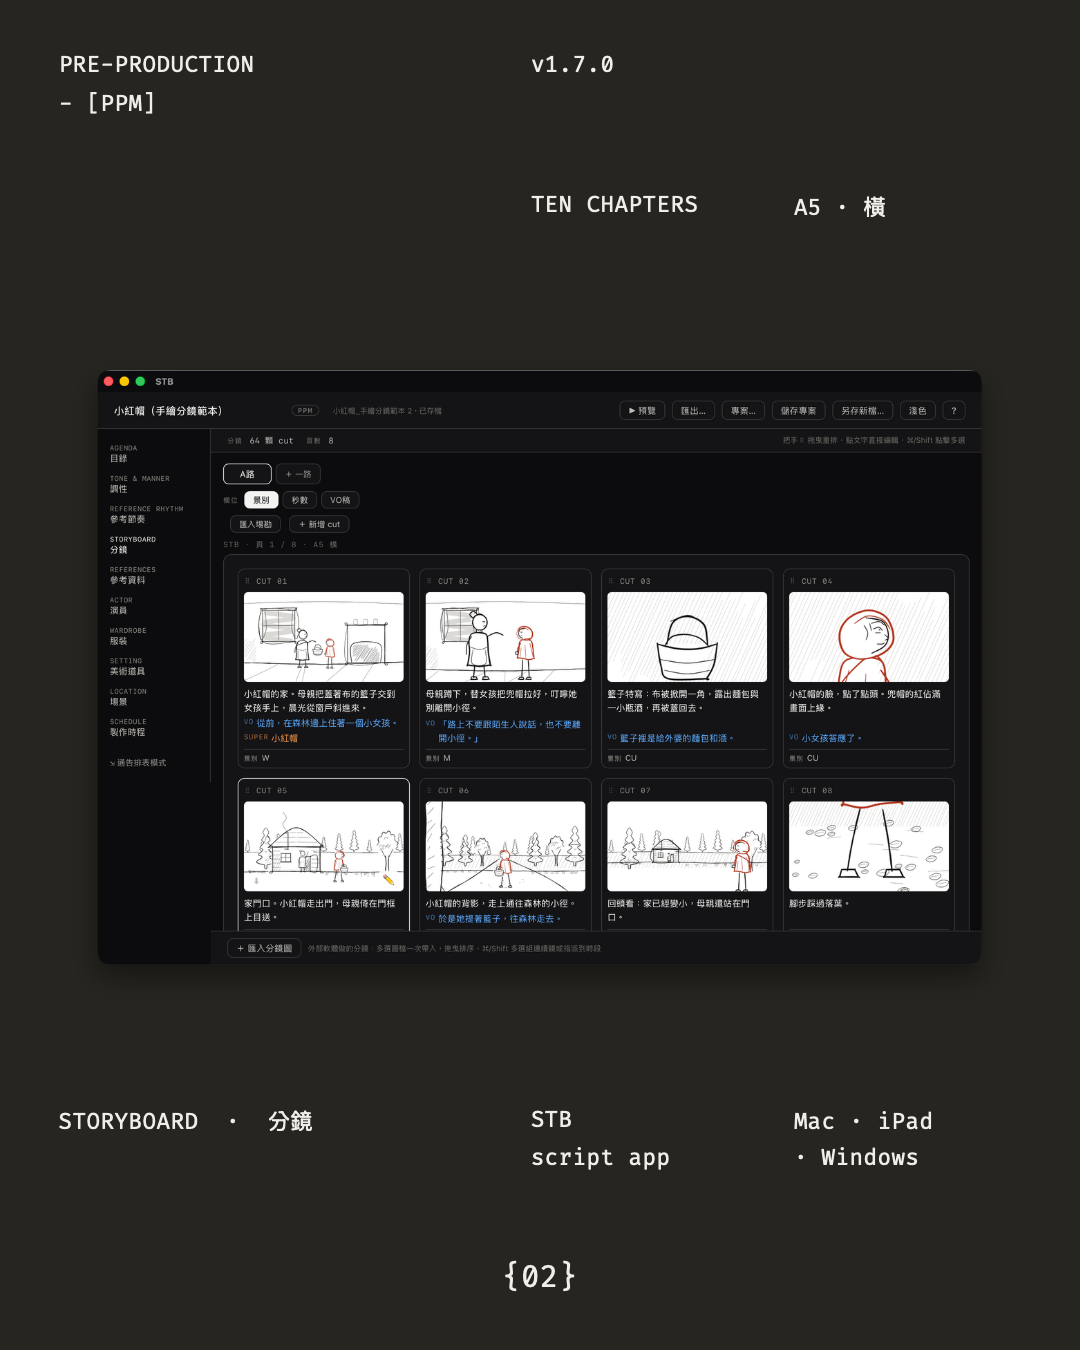Toggle the VO稿 field chip
Image resolution: width=1080 pixels, height=1350 pixels.
coord(340,500)
